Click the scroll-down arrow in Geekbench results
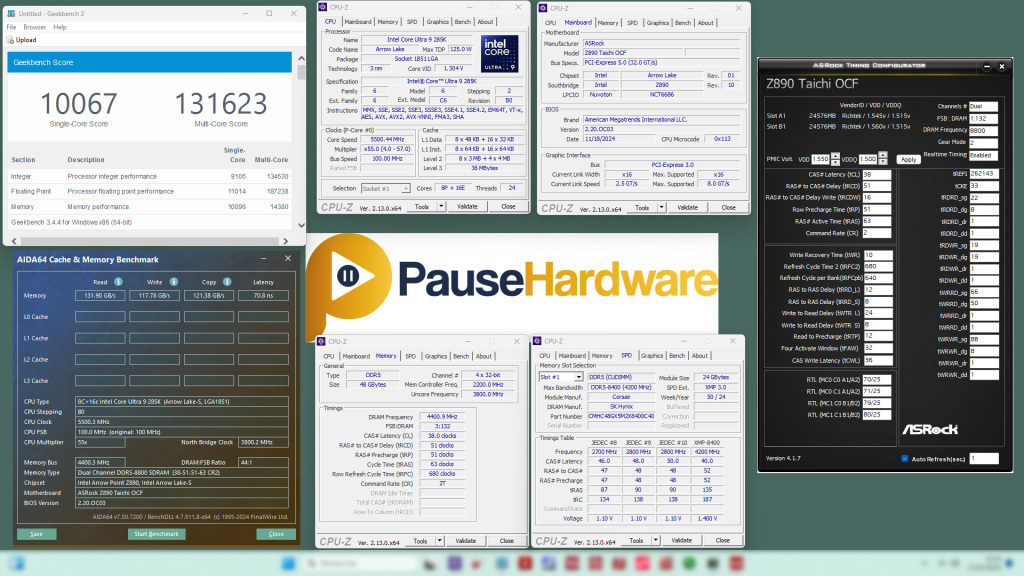The height and width of the screenshot is (576, 1024). 301,225
